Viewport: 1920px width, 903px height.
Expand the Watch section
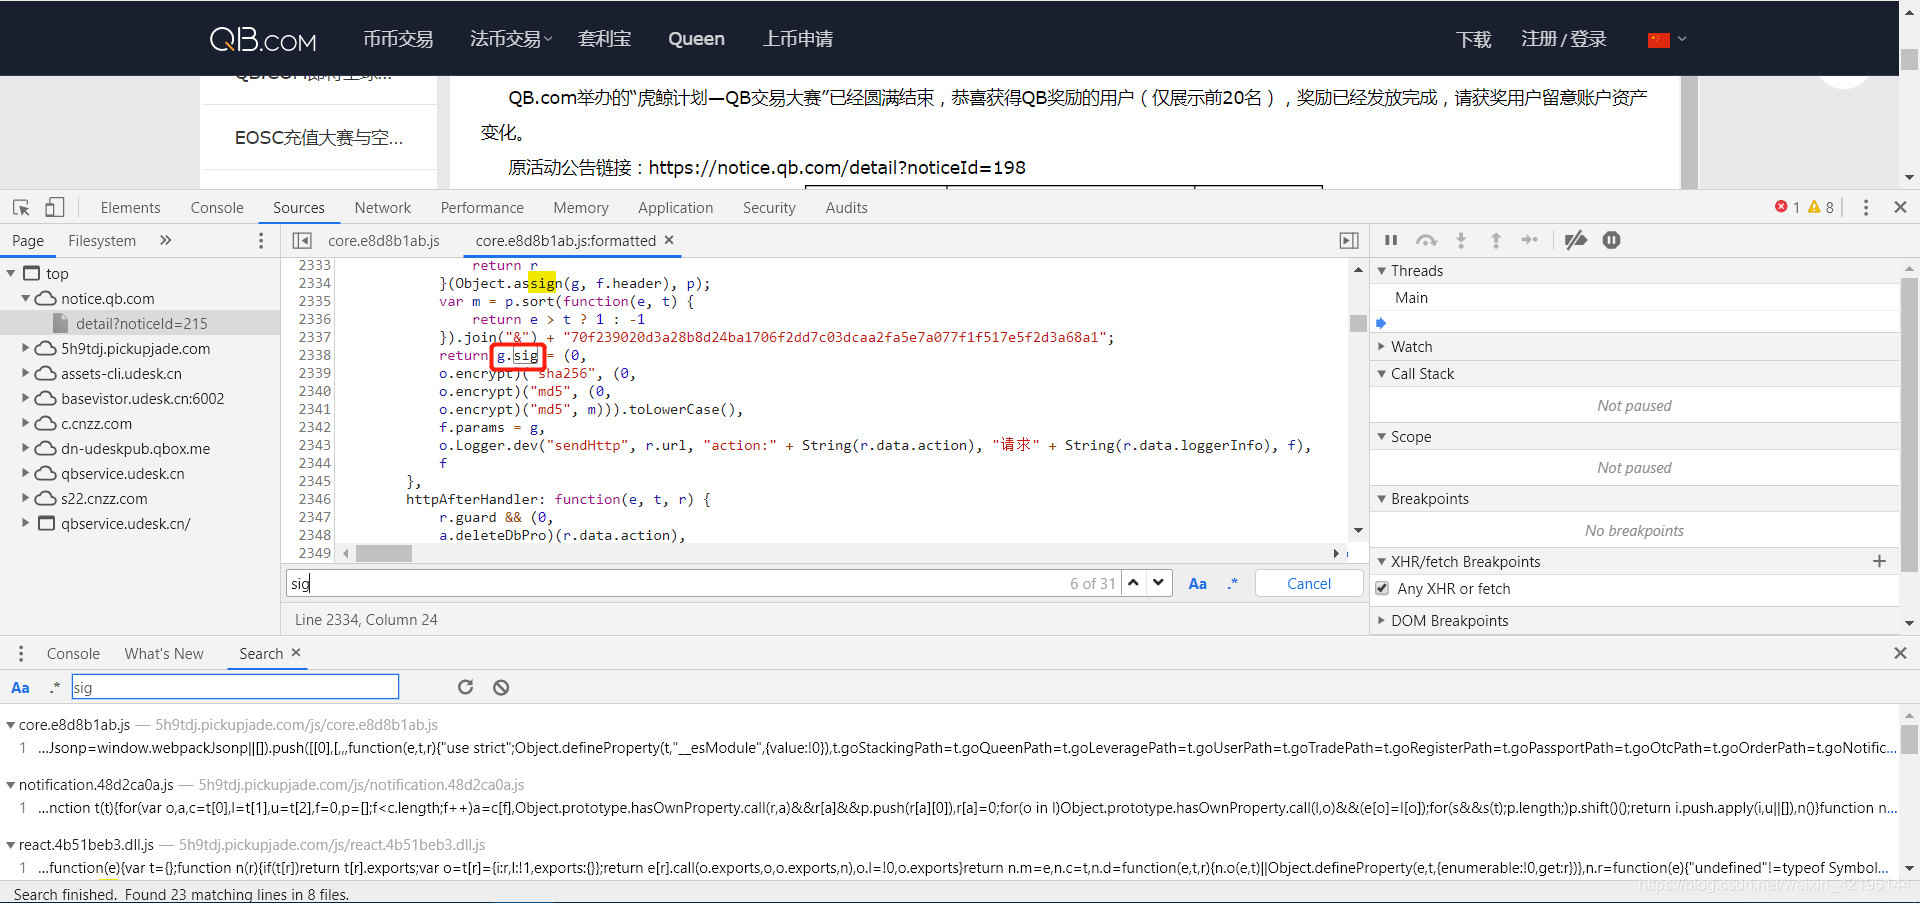1382,346
